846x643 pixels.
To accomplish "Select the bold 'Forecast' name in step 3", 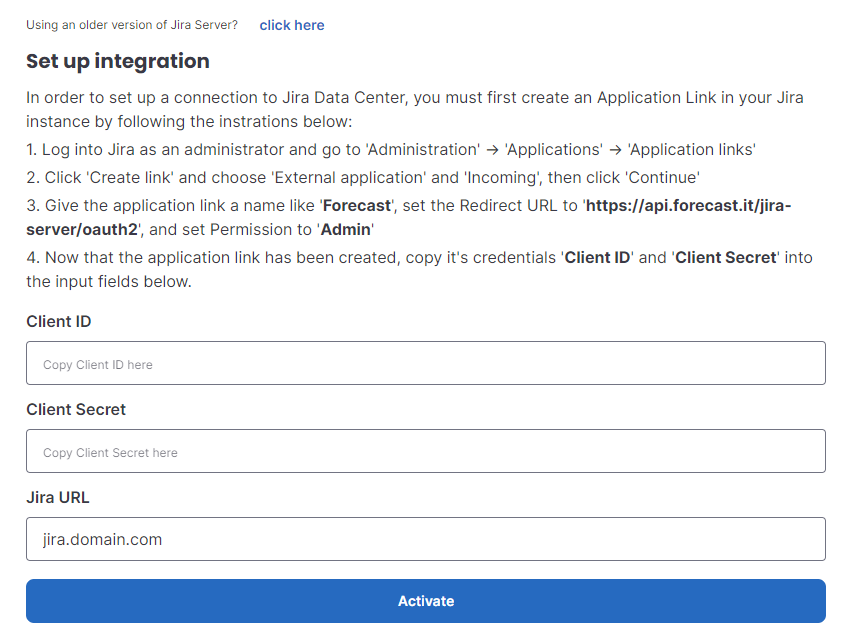I will [x=357, y=206].
